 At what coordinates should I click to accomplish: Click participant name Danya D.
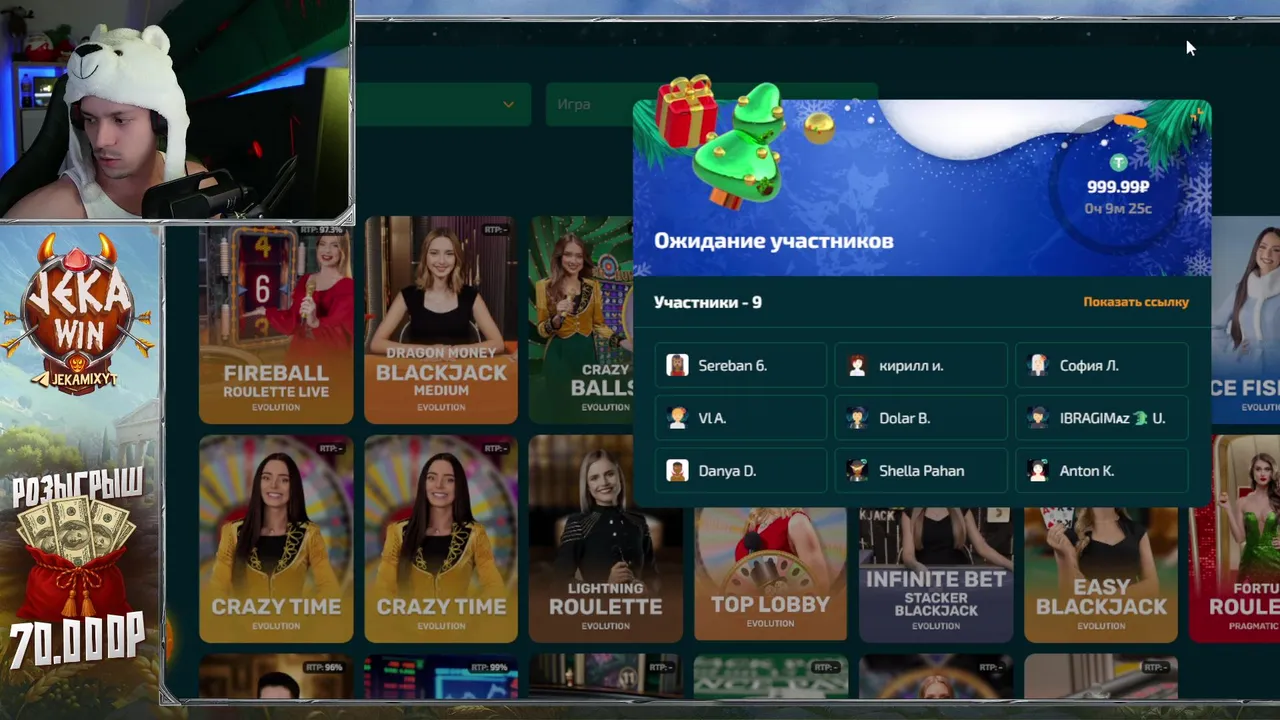[x=727, y=471]
